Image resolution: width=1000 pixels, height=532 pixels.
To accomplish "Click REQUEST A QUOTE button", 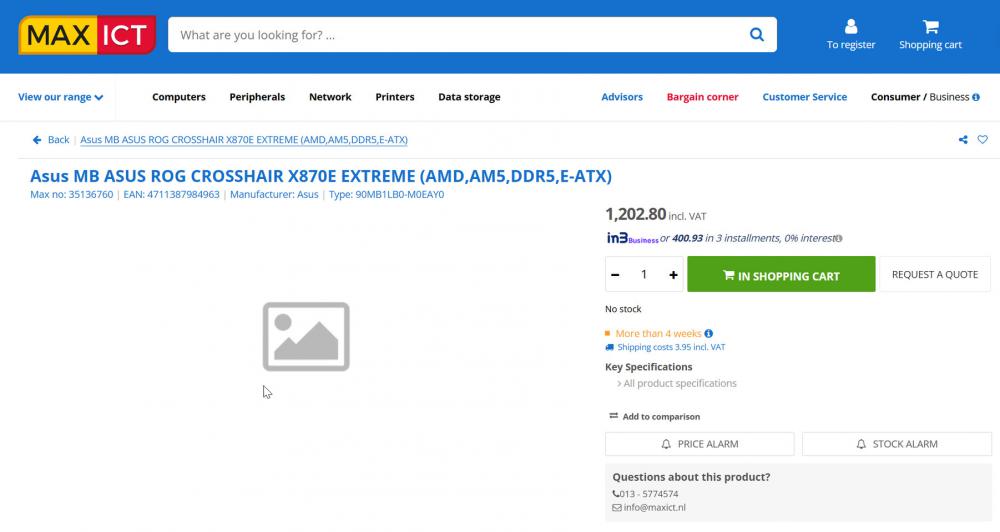I will [935, 274].
